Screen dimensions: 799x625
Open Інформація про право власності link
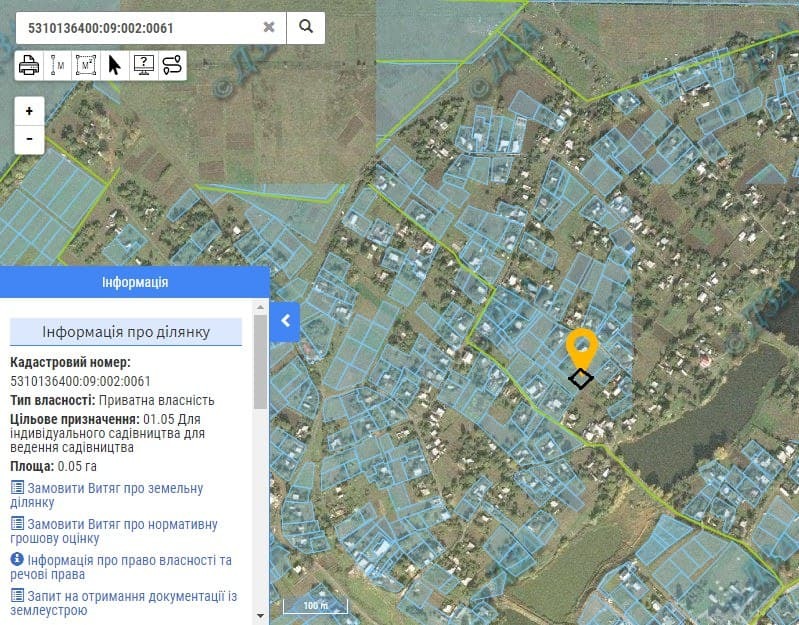tap(120, 567)
